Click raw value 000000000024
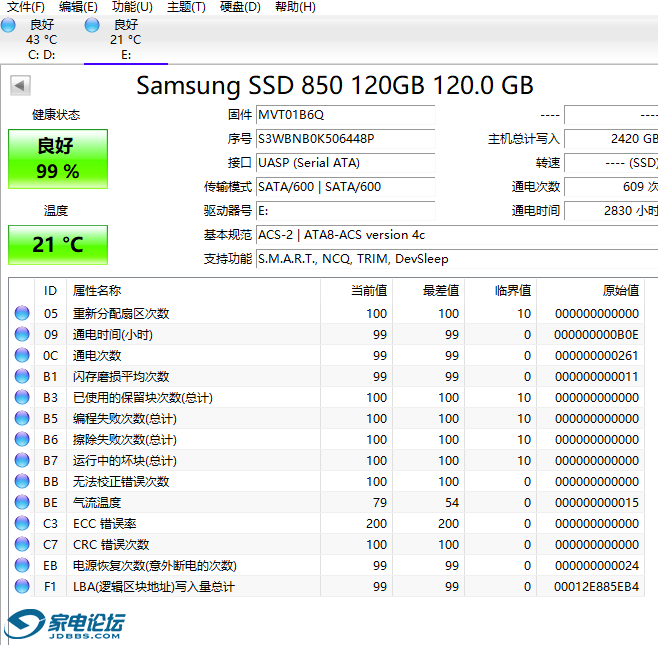Viewport: 658px width, 645px height. tap(596, 565)
